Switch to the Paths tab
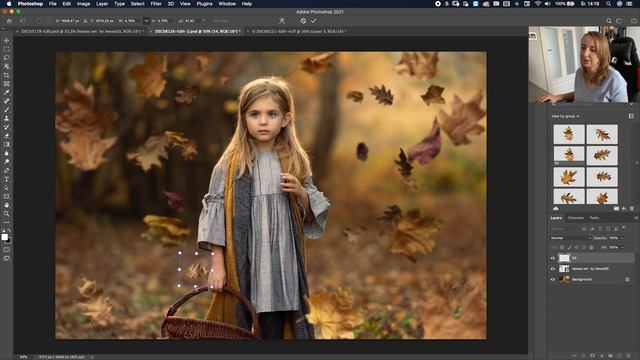 click(594, 218)
